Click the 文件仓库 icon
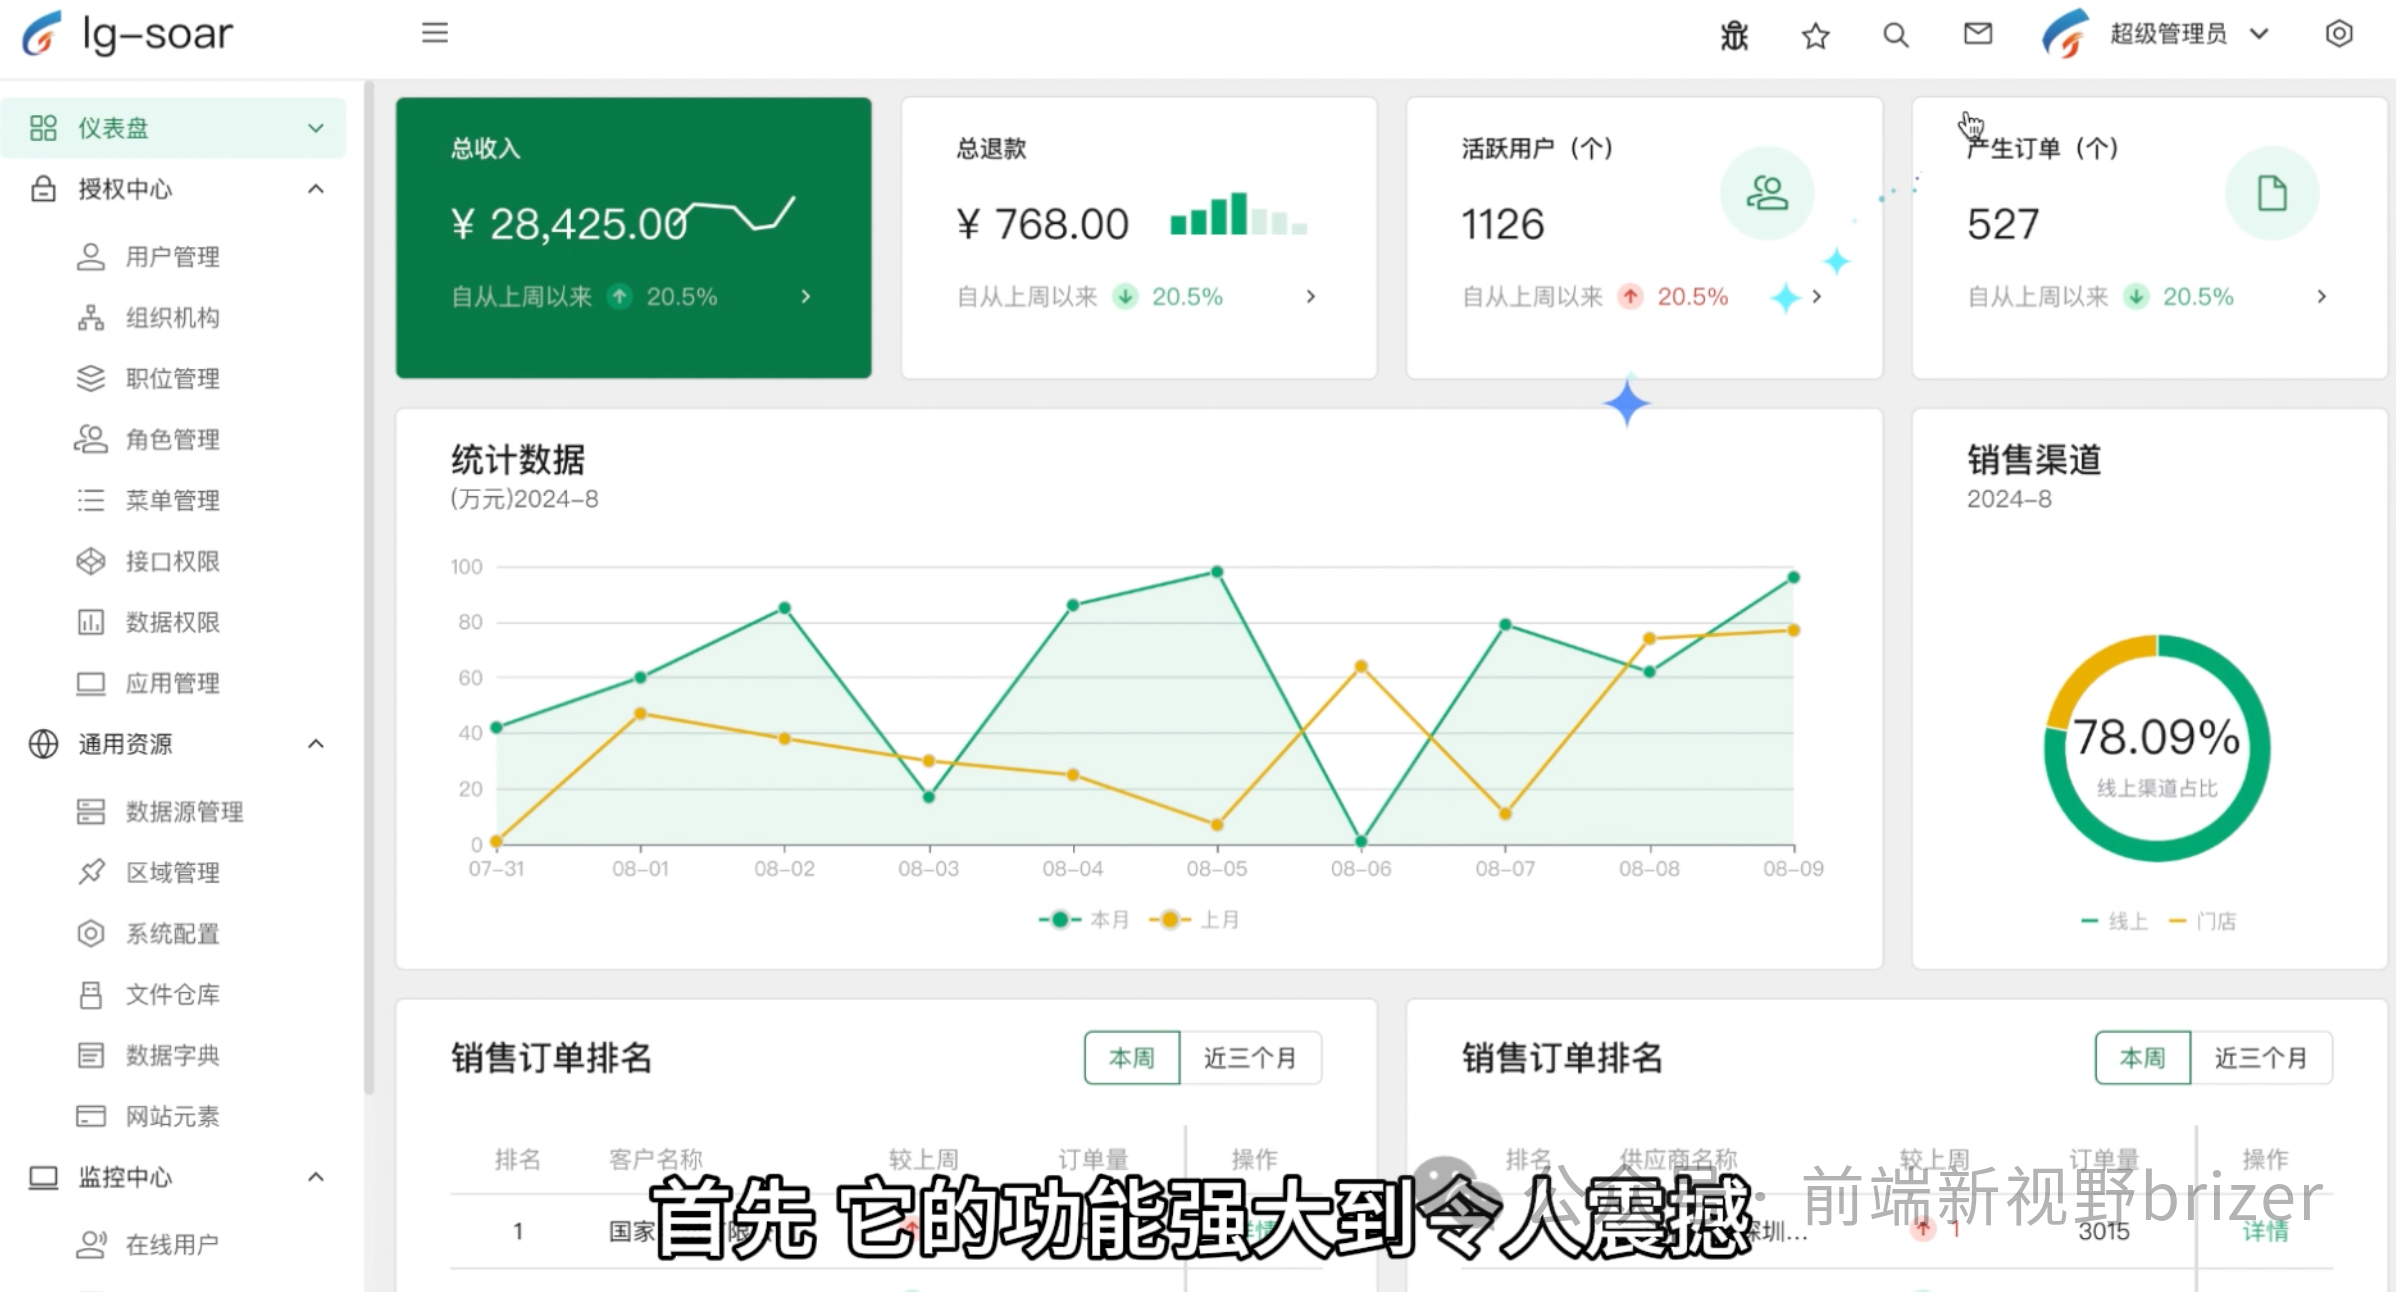 [91, 995]
